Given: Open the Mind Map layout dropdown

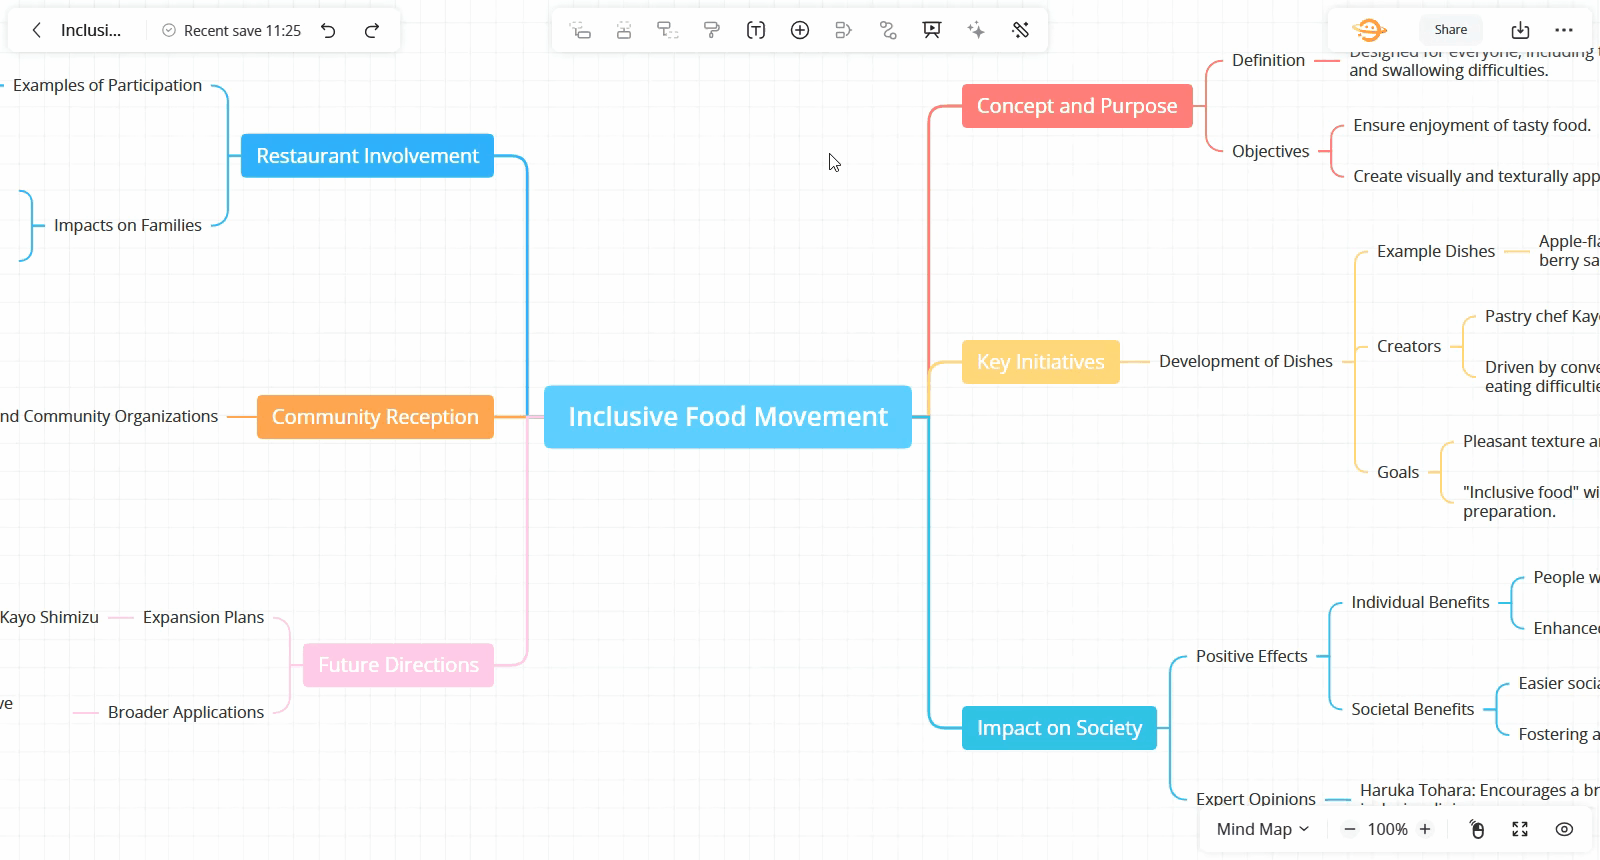Looking at the screenshot, I should coord(1262,829).
